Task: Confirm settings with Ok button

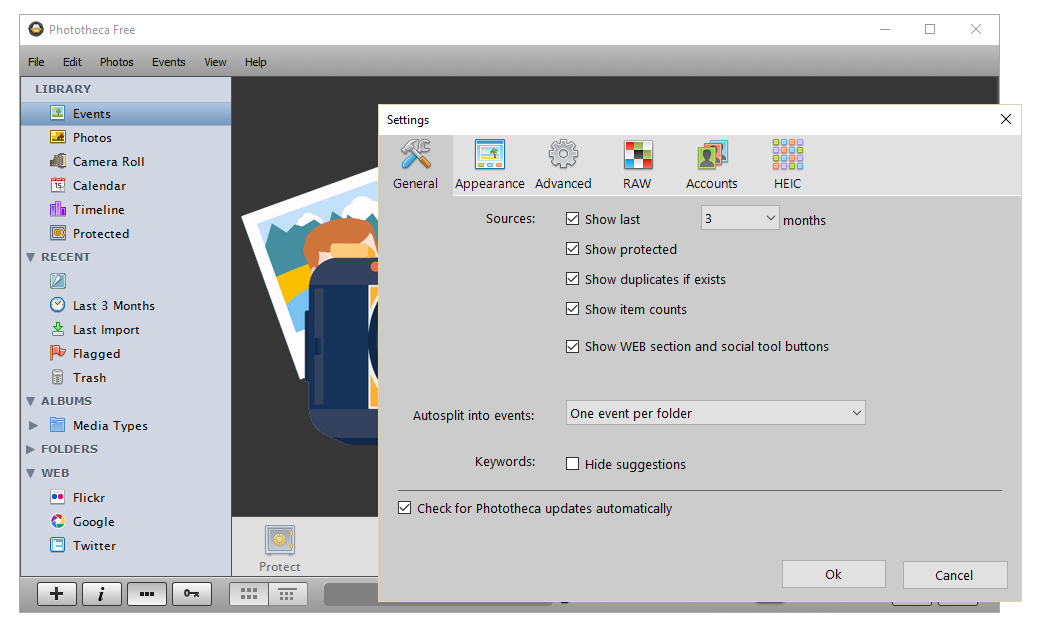Action: 833,575
